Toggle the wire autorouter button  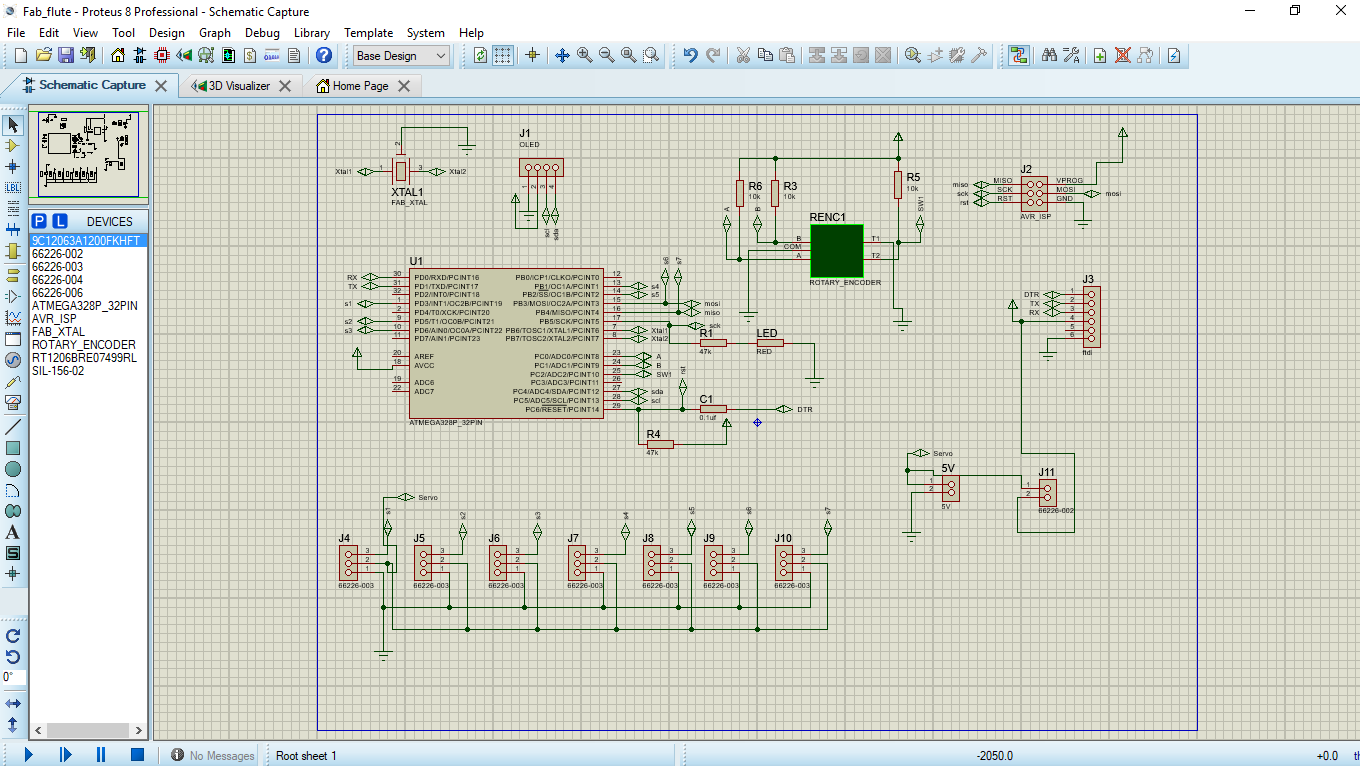coord(1018,56)
